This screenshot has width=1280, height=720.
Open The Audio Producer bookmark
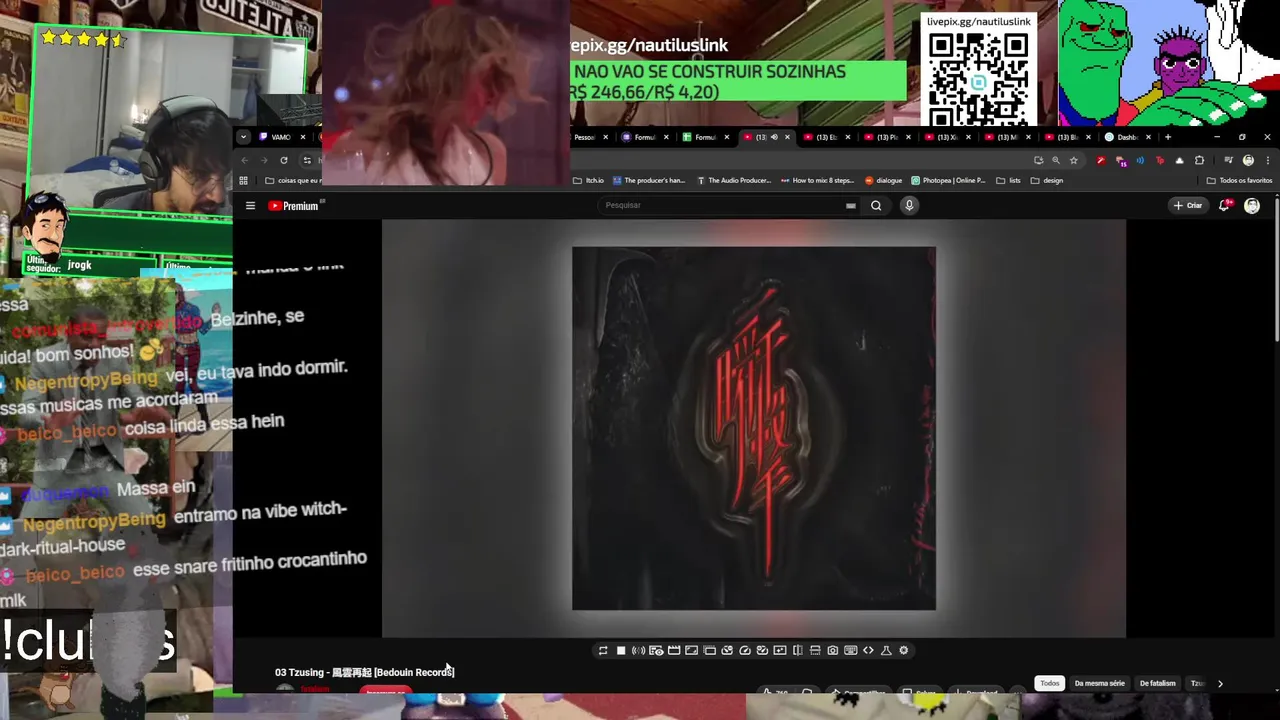pos(734,181)
